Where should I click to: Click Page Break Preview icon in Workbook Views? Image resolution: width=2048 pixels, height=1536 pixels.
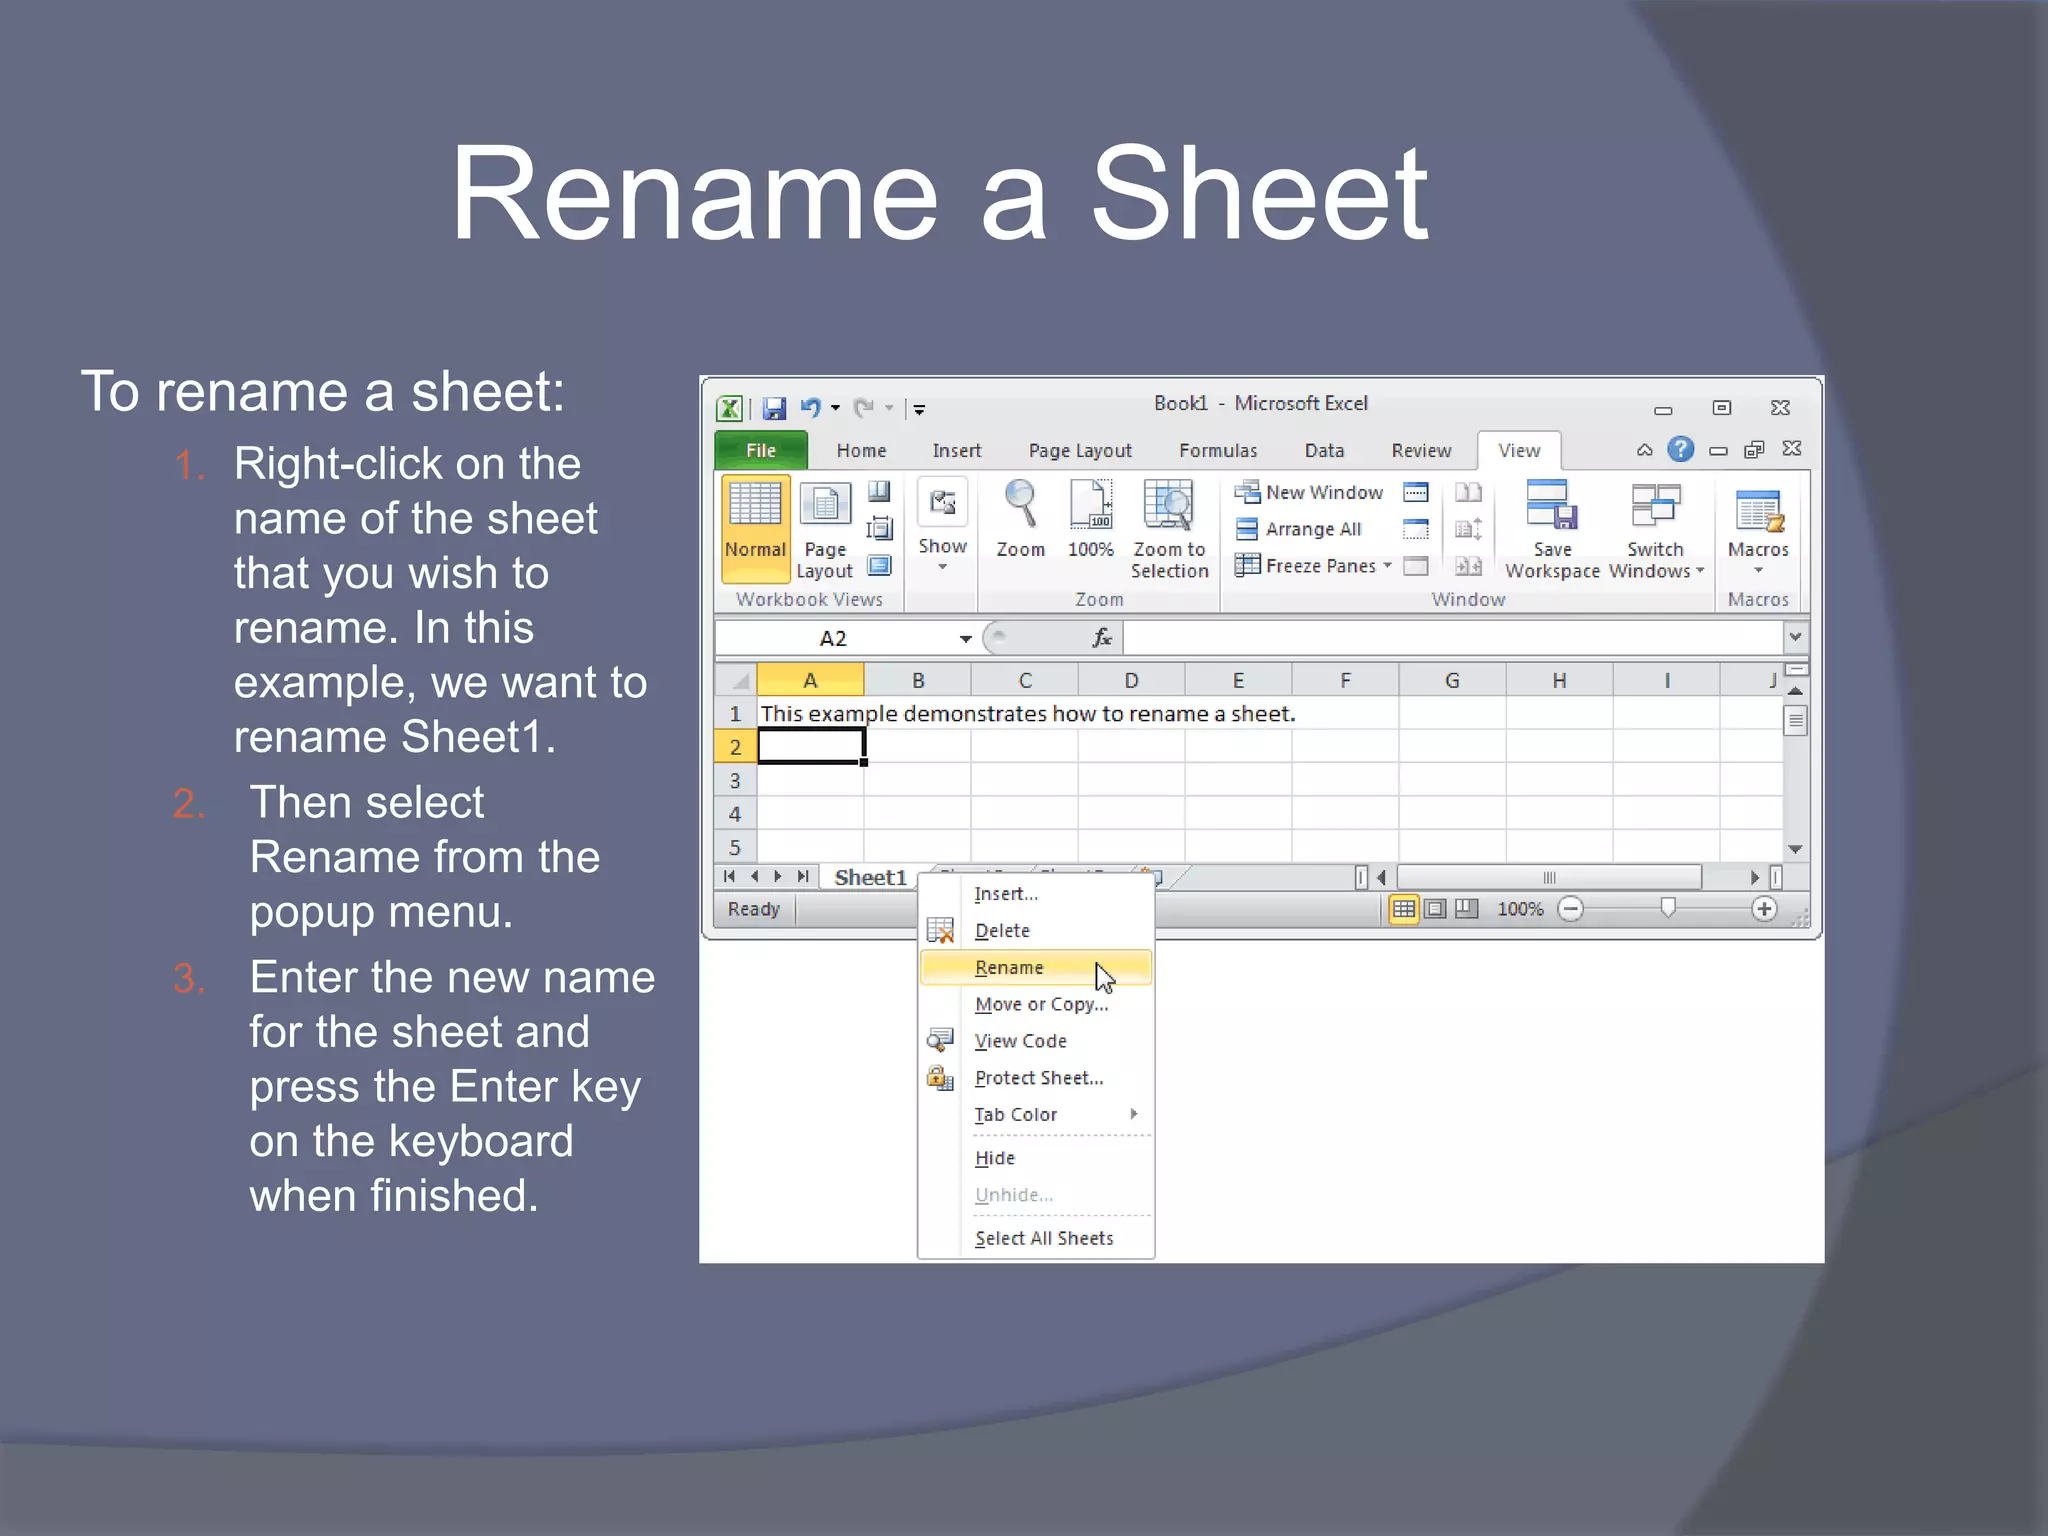click(x=879, y=491)
